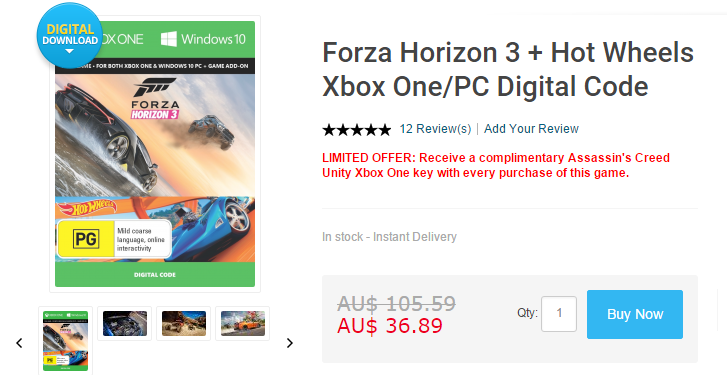
Task: Click Add Your Review link
Action: coord(531,129)
